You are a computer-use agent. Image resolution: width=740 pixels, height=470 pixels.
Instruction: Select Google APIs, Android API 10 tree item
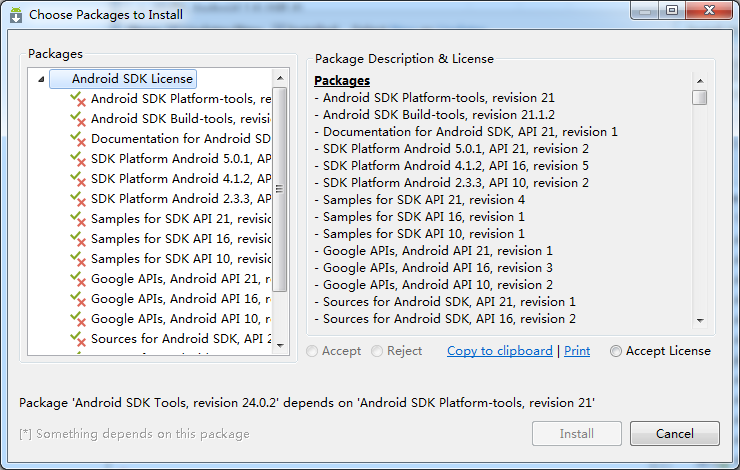(181, 319)
